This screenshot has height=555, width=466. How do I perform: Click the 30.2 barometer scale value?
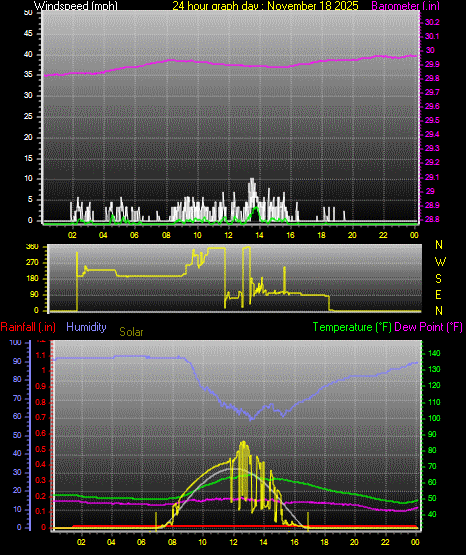pyautogui.click(x=432, y=22)
